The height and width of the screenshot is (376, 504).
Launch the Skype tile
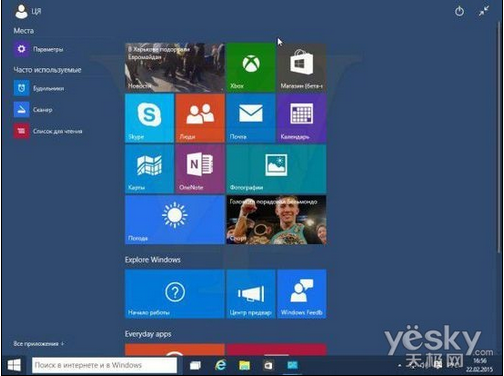(149, 118)
